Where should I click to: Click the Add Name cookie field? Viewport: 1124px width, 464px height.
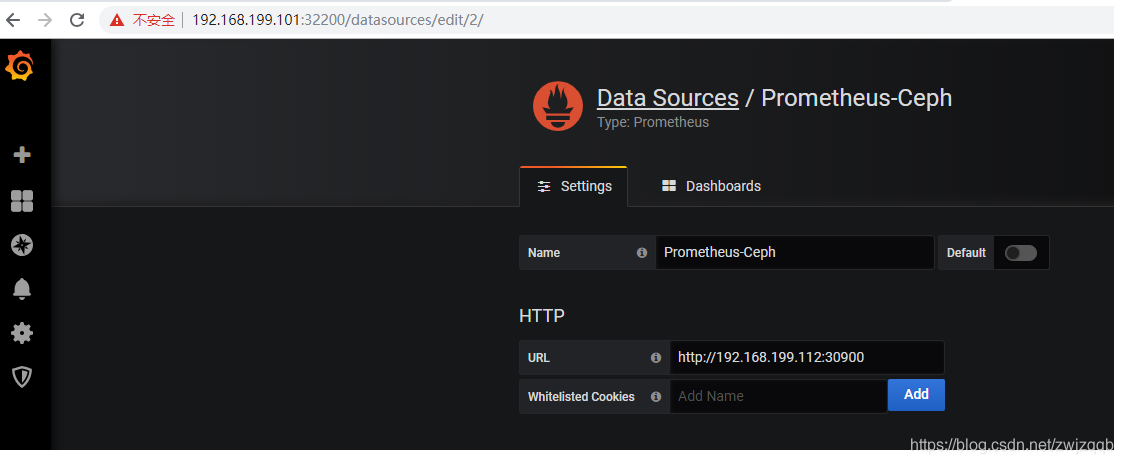coord(778,396)
